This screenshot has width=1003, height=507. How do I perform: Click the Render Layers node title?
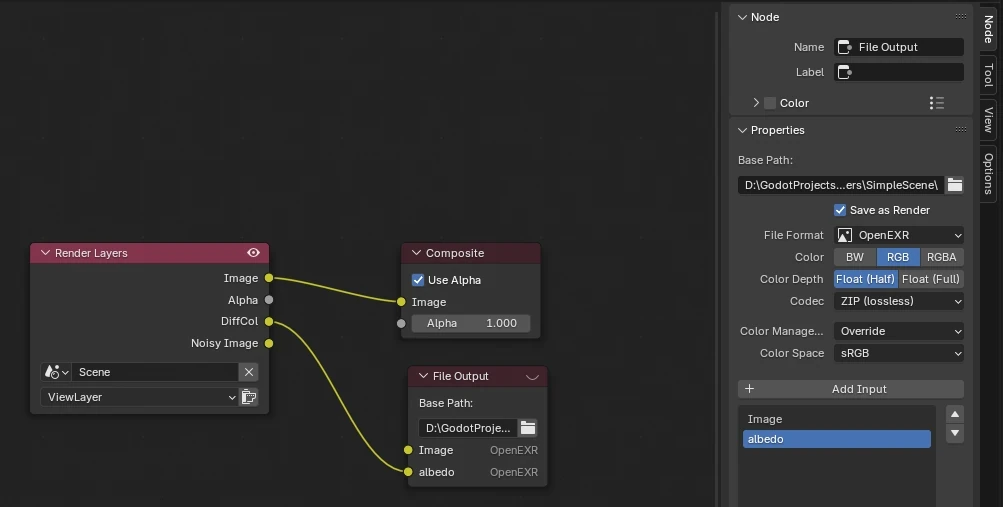pyautogui.click(x=91, y=253)
